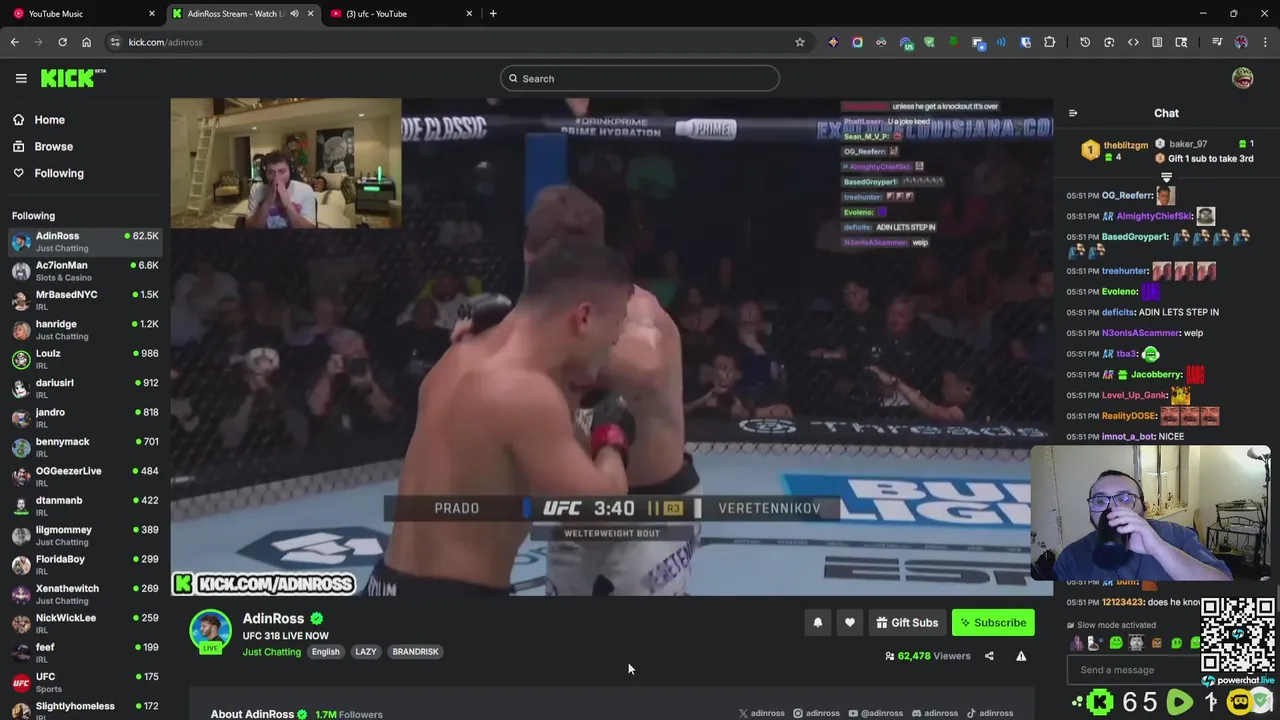
Task: Click the AdinRoss Instagram link
Action: pos(816,713)
